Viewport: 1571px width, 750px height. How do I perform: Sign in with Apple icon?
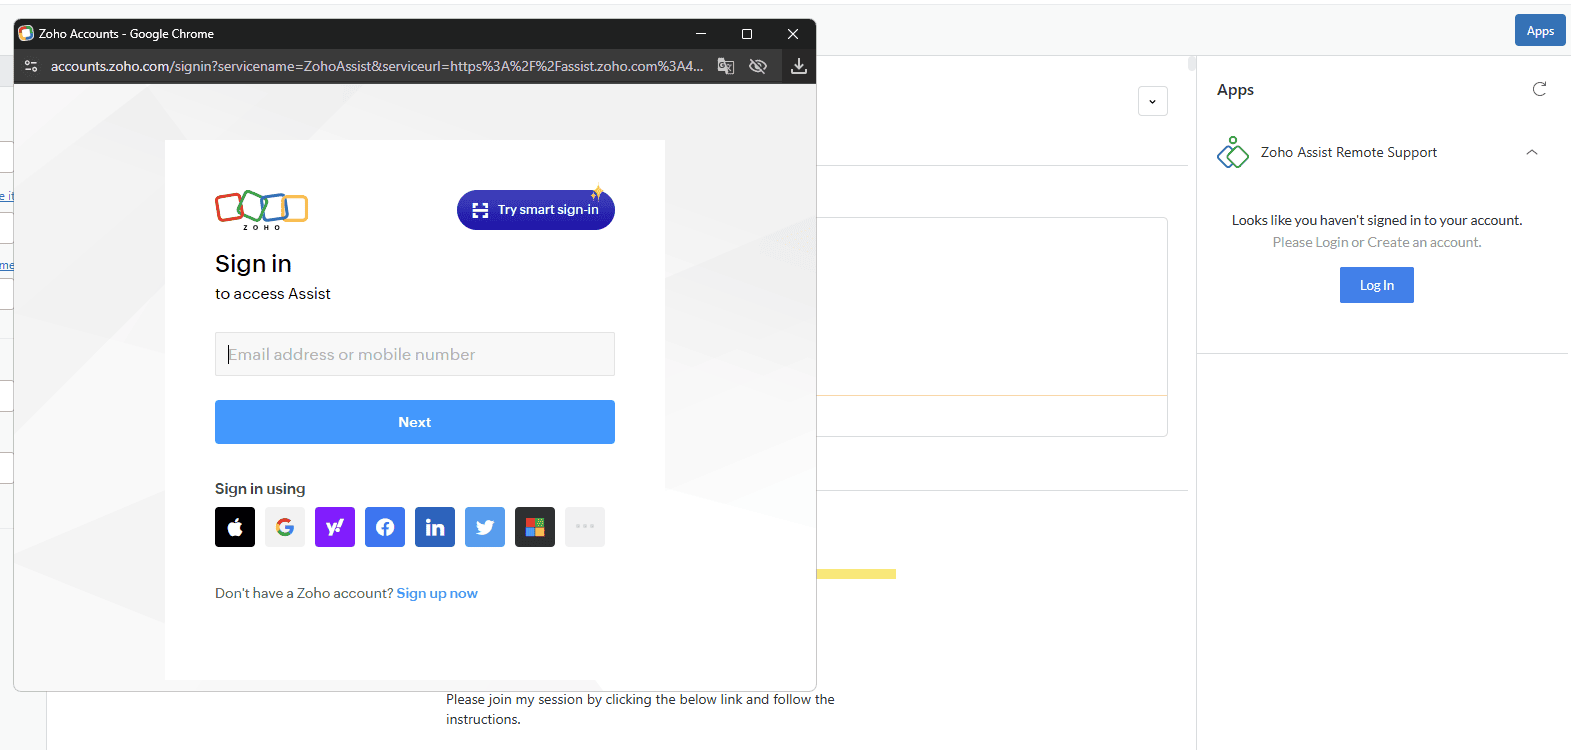(x=235, y=527)
